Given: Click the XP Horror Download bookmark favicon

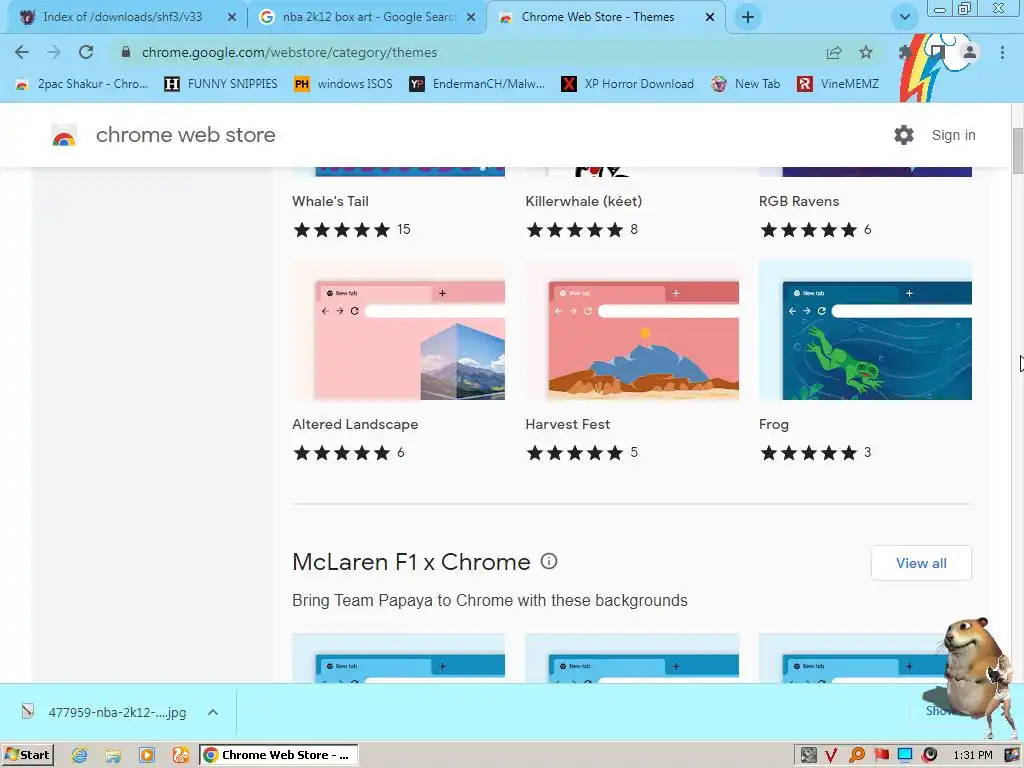Looking at the screenshot, I should pos(569,84).
